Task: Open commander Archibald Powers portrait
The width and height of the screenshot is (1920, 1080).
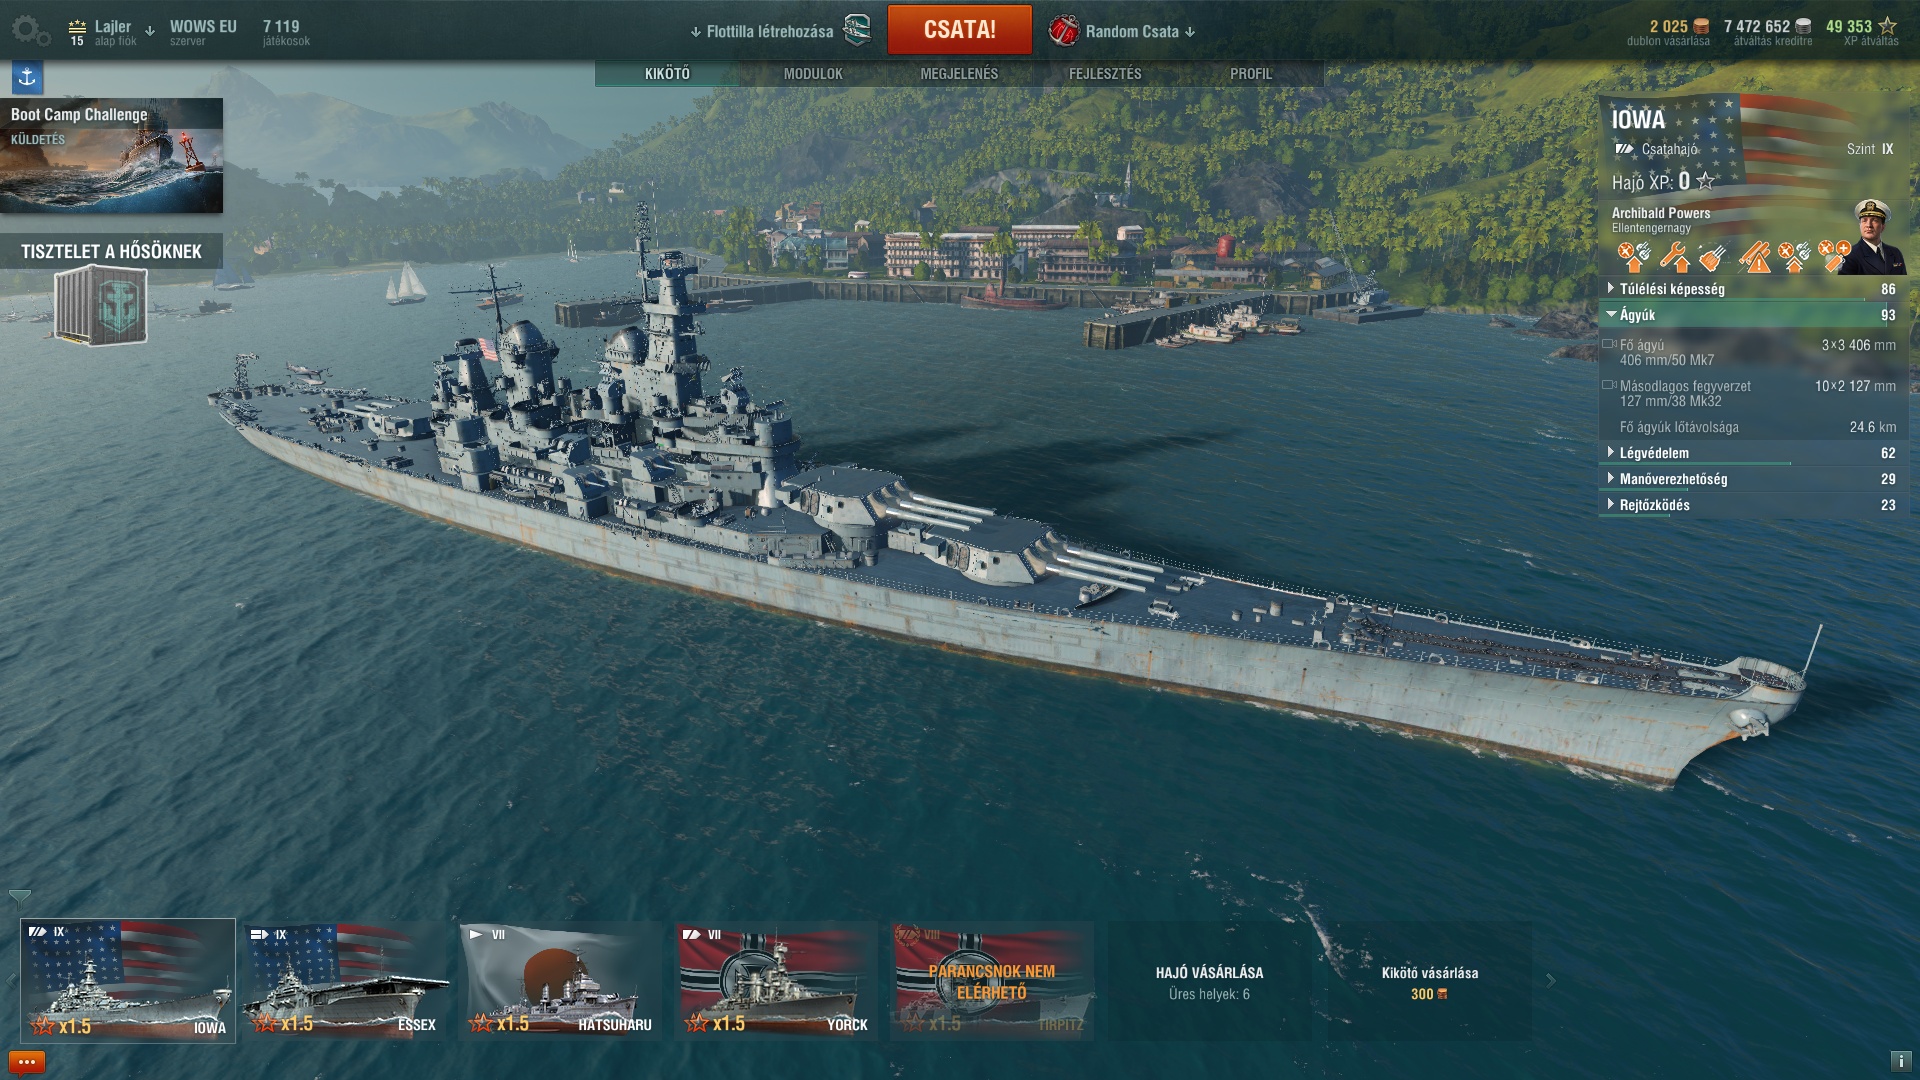Action: [1872, 237]
